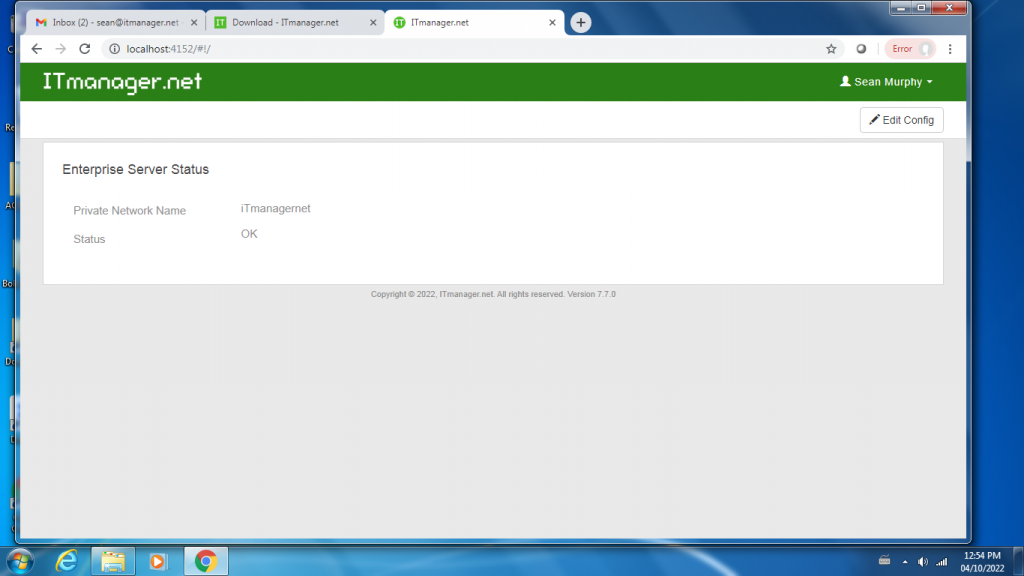Open the volume control in the system tray
1024x576 pixels.
tap(922, 561)
